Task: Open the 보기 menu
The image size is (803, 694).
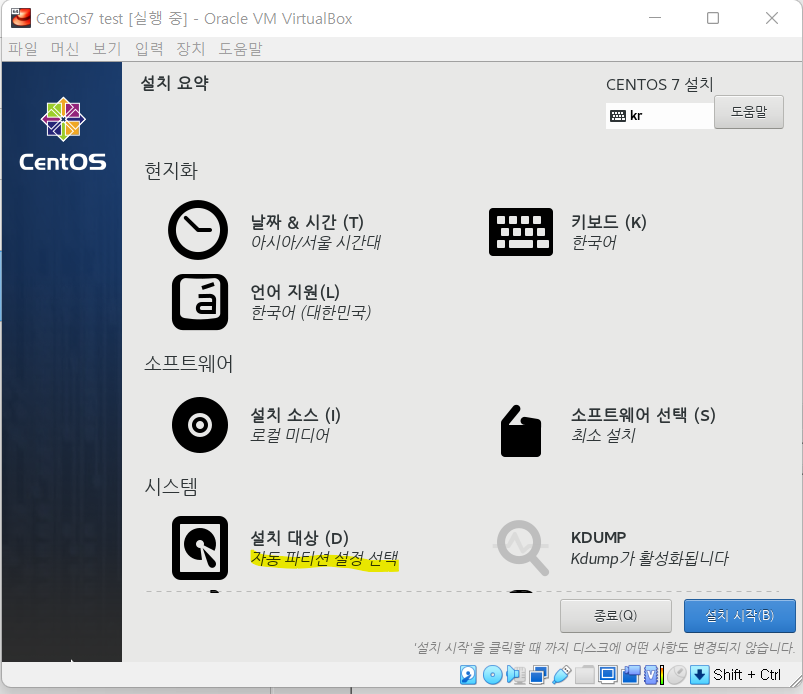Action: [107, 49]
